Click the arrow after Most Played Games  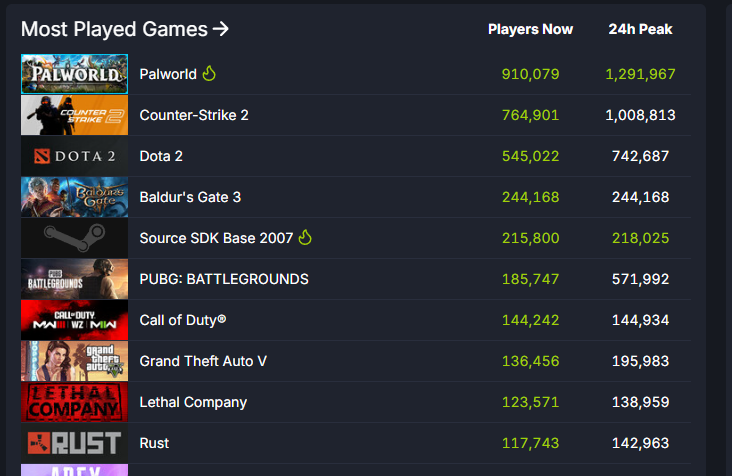point(221,29)
